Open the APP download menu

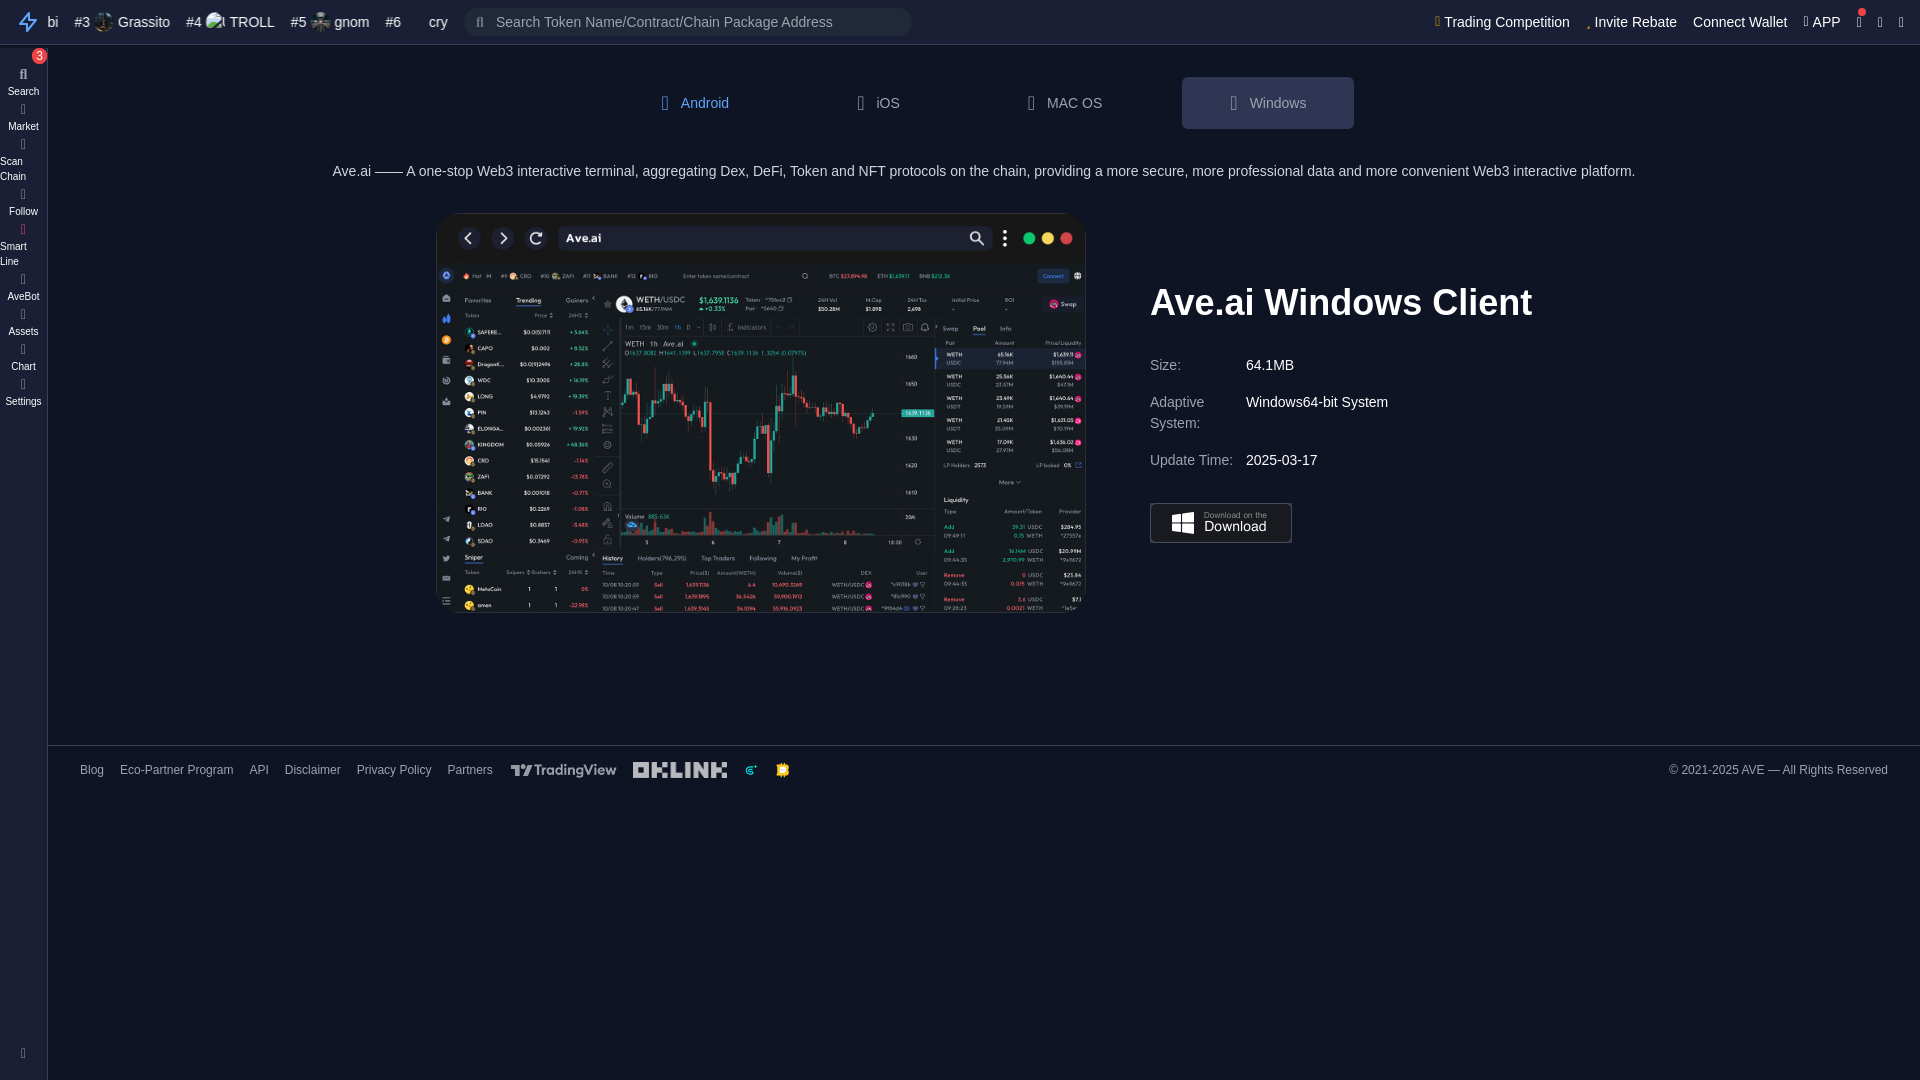[x=1822, y=22]
